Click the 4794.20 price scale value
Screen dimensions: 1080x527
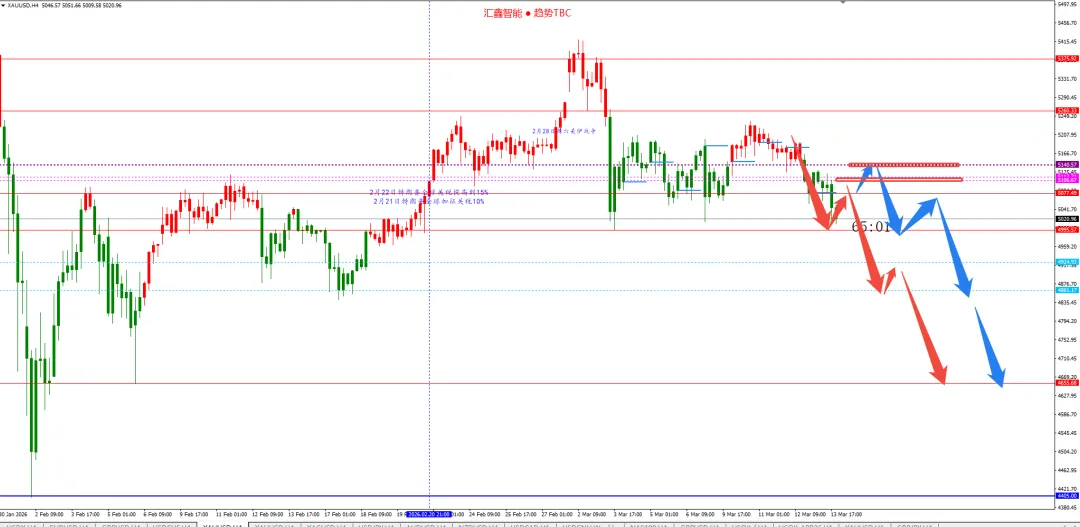[x=1068, y=321]
